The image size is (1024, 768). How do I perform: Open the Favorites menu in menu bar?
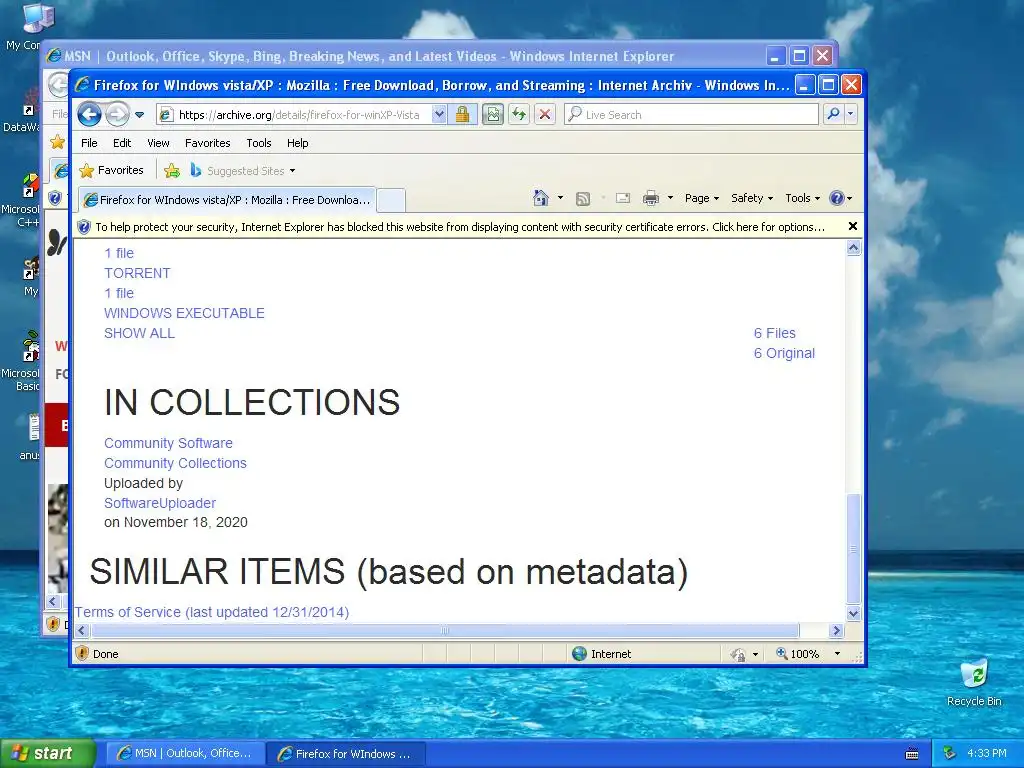click(207, 143)
